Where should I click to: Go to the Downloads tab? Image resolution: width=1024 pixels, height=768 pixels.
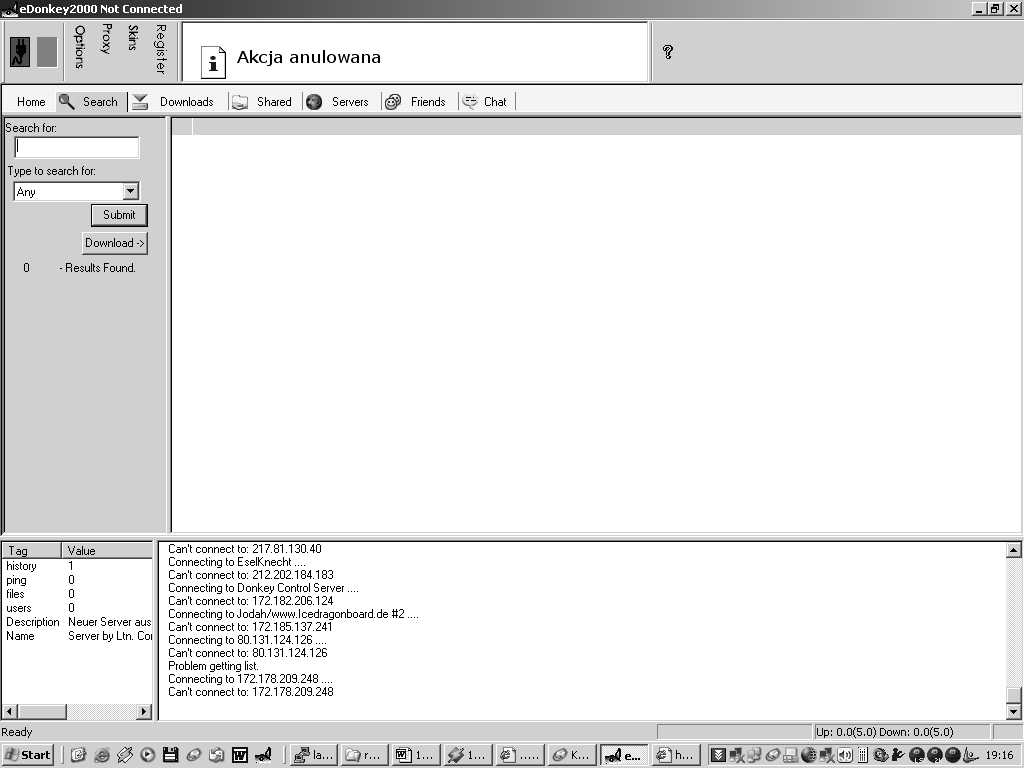point(174,102)
